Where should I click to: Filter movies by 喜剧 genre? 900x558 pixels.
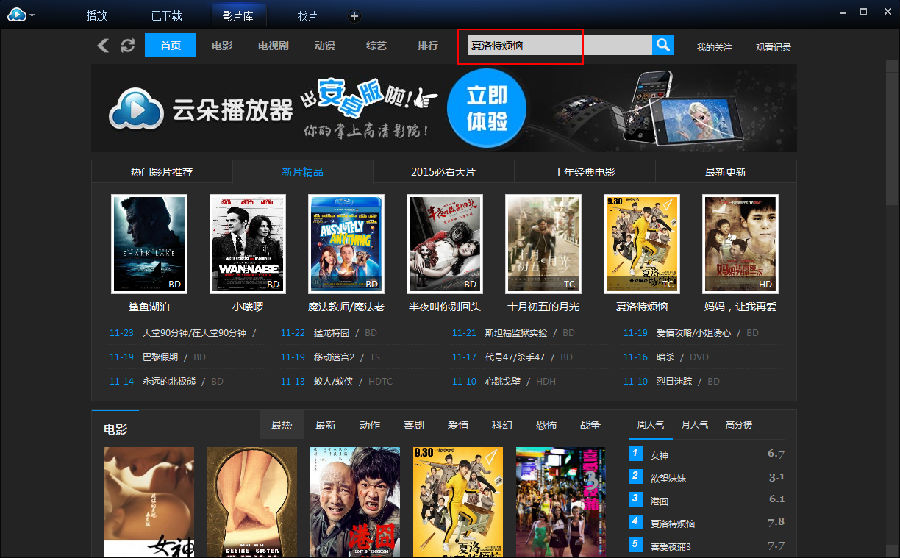coord(413,425)
